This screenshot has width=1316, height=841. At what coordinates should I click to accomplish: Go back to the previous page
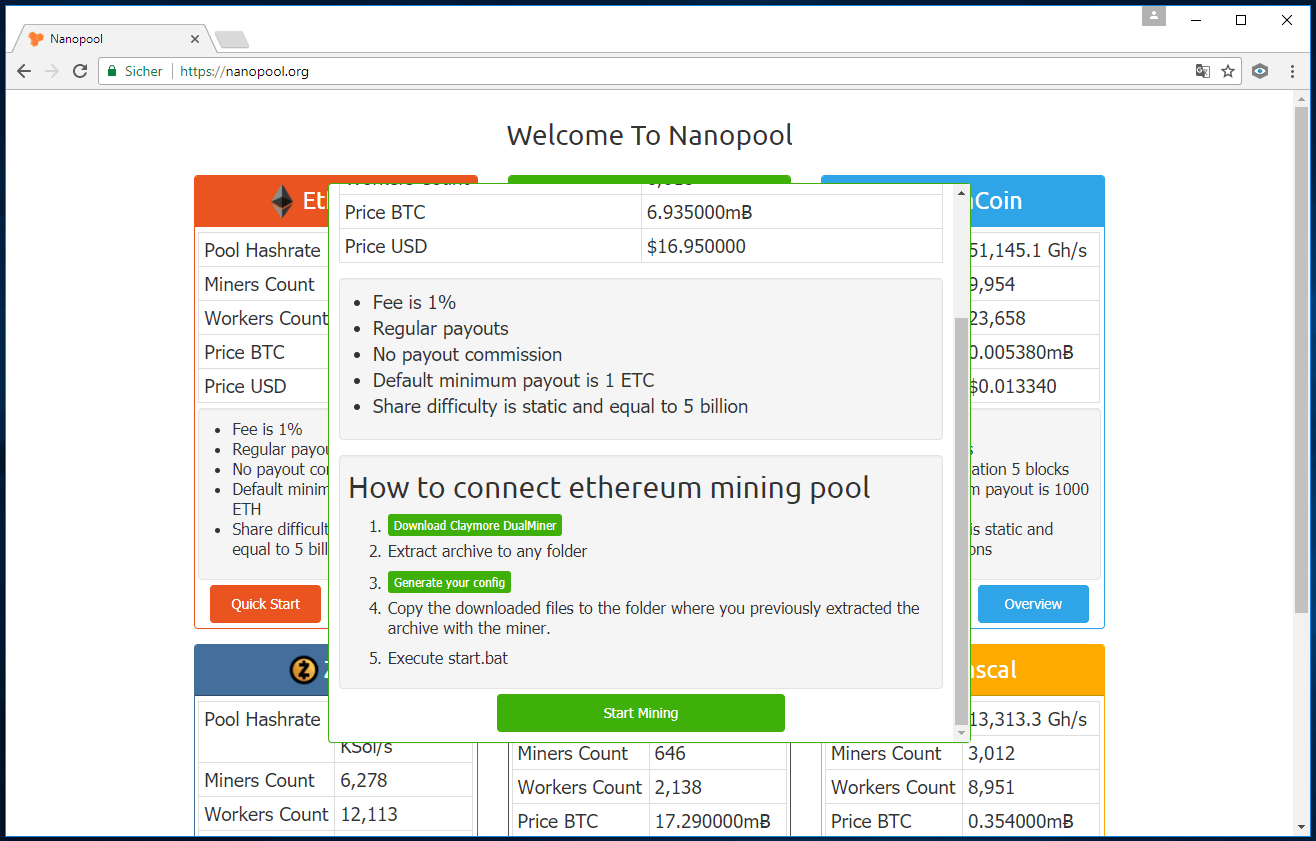pos(24,71)
